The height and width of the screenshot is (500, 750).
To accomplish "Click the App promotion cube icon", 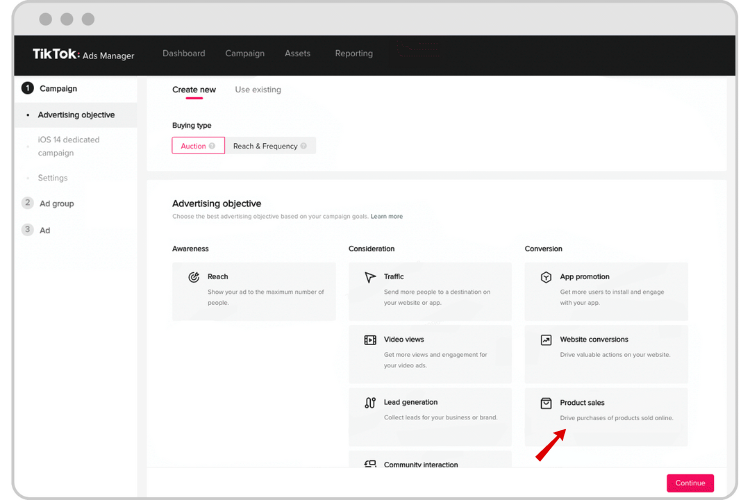I will click(546, 277).
